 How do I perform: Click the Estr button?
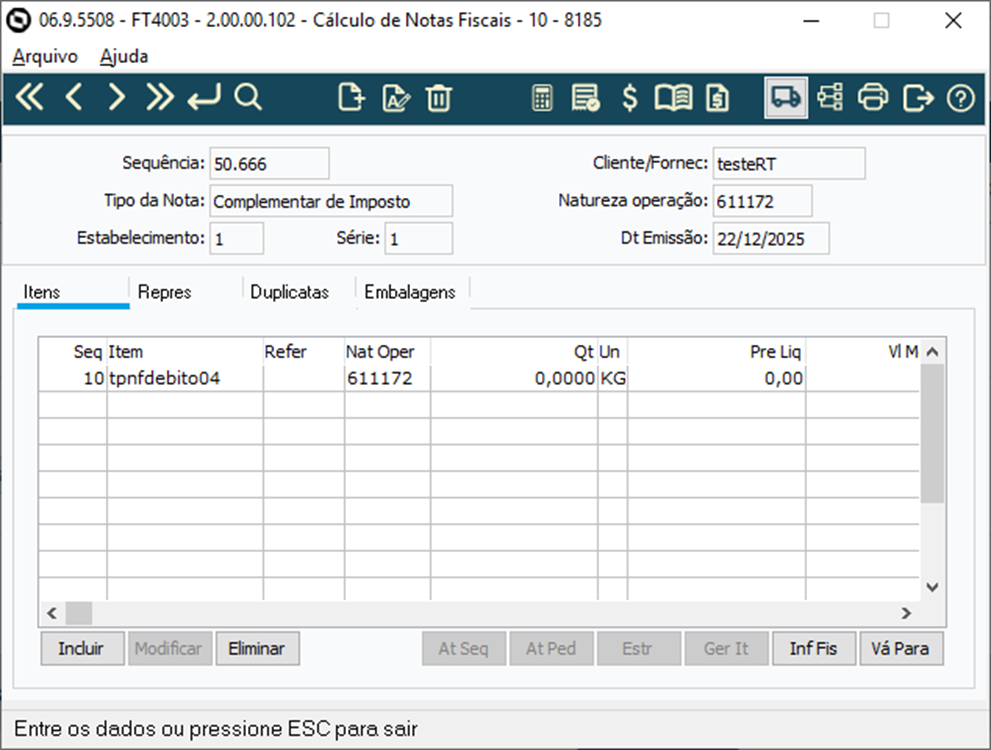pos(638,648)
